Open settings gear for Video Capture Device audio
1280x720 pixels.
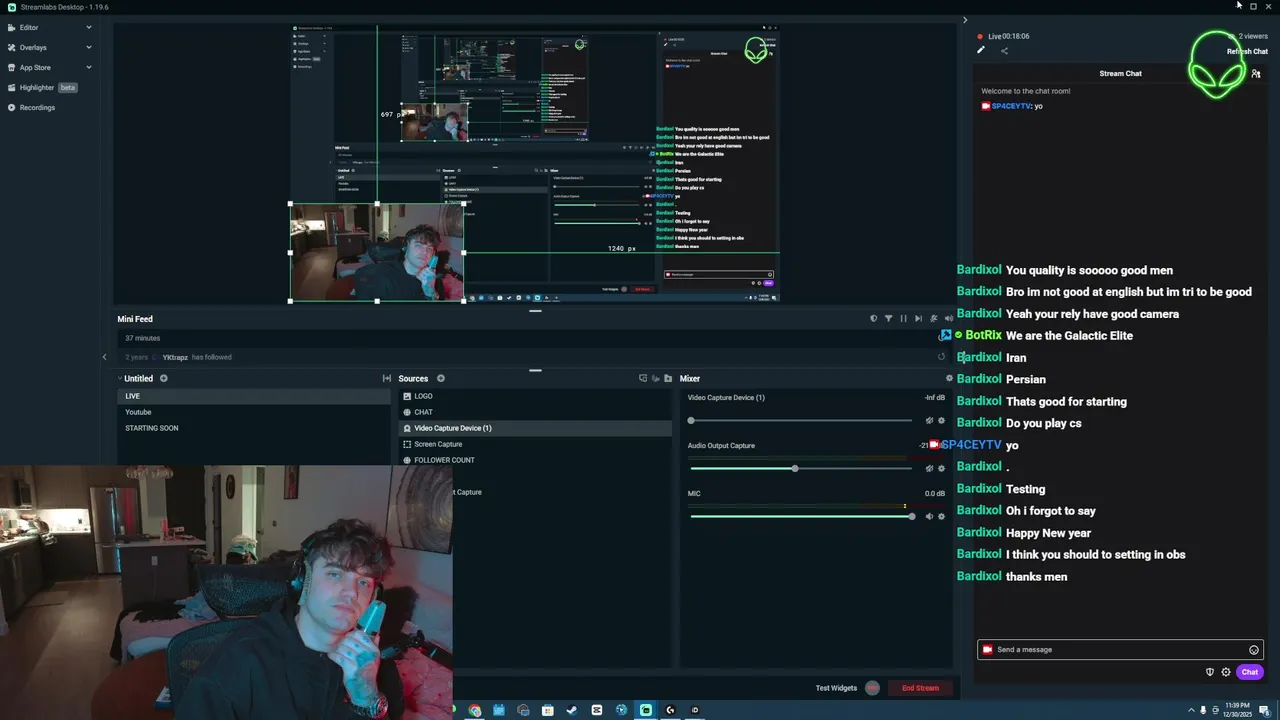pos(941,421)
